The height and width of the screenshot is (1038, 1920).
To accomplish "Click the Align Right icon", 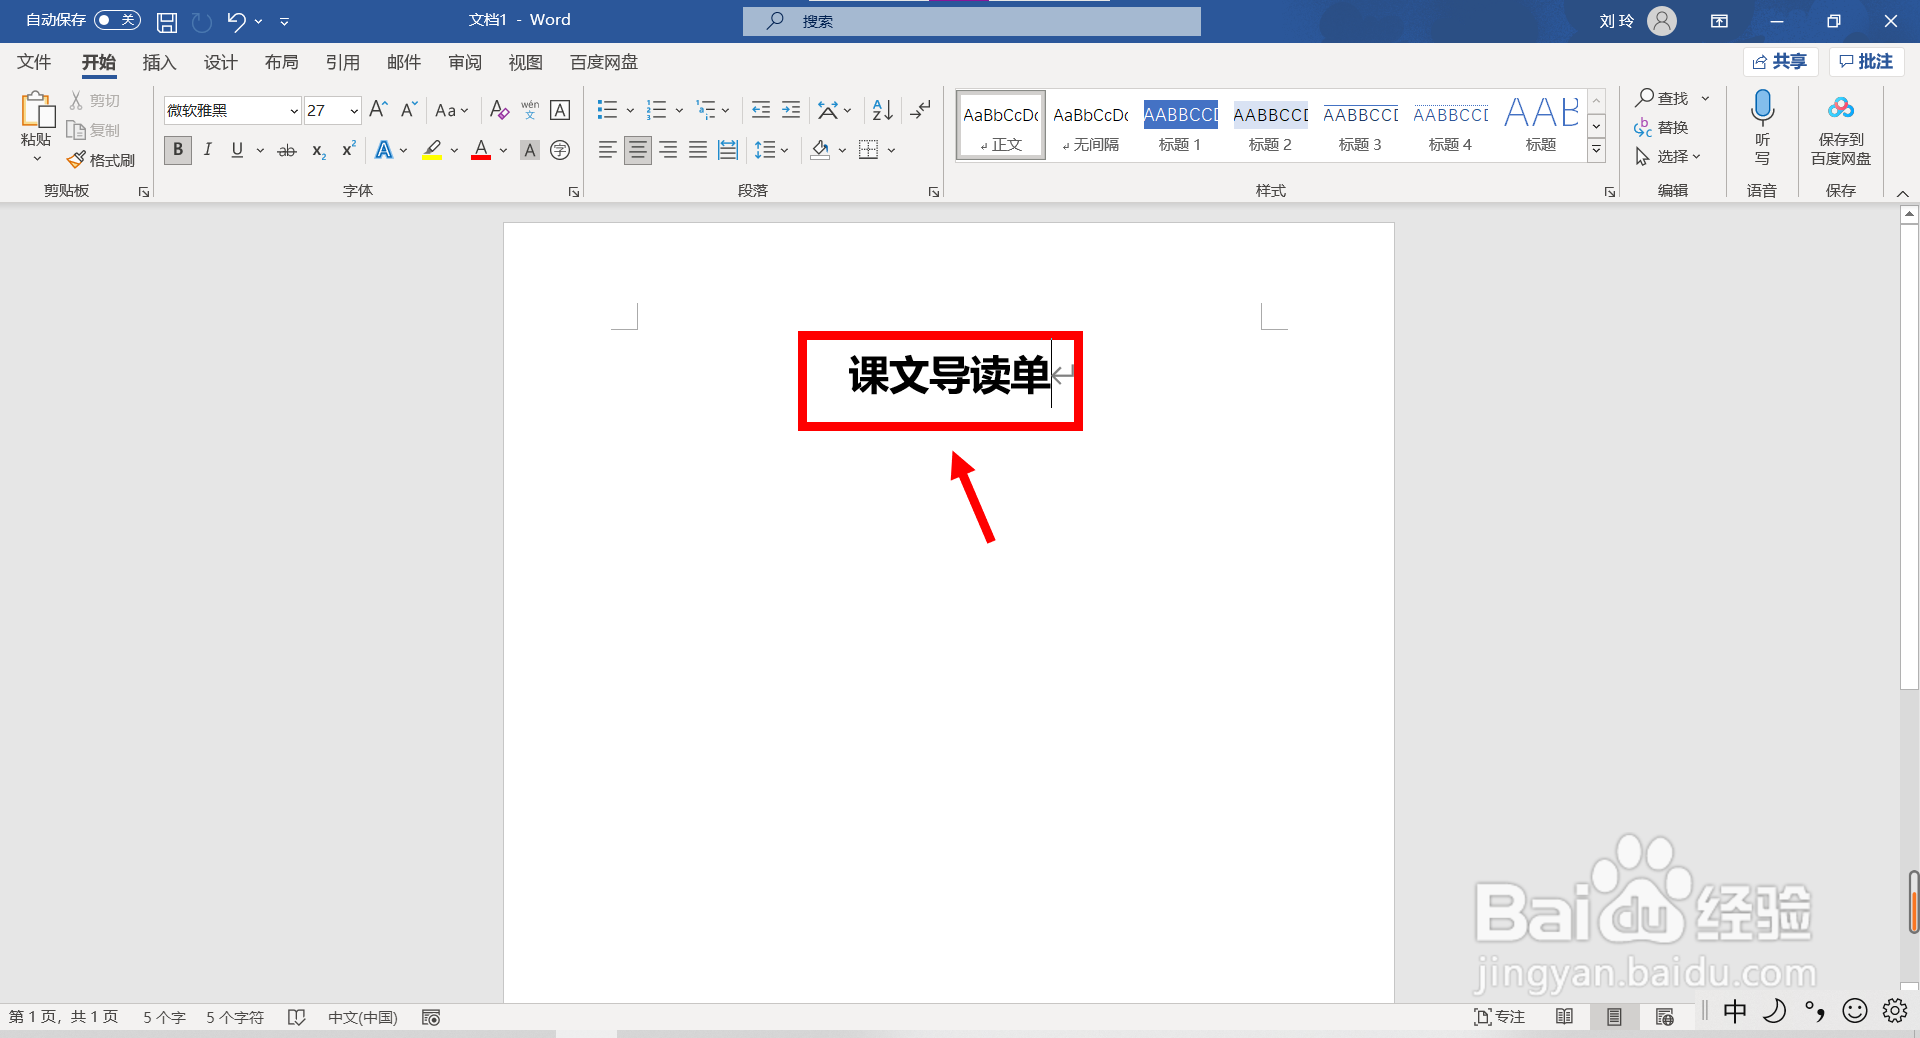I will pyautogui.click(x=668, y=150).
